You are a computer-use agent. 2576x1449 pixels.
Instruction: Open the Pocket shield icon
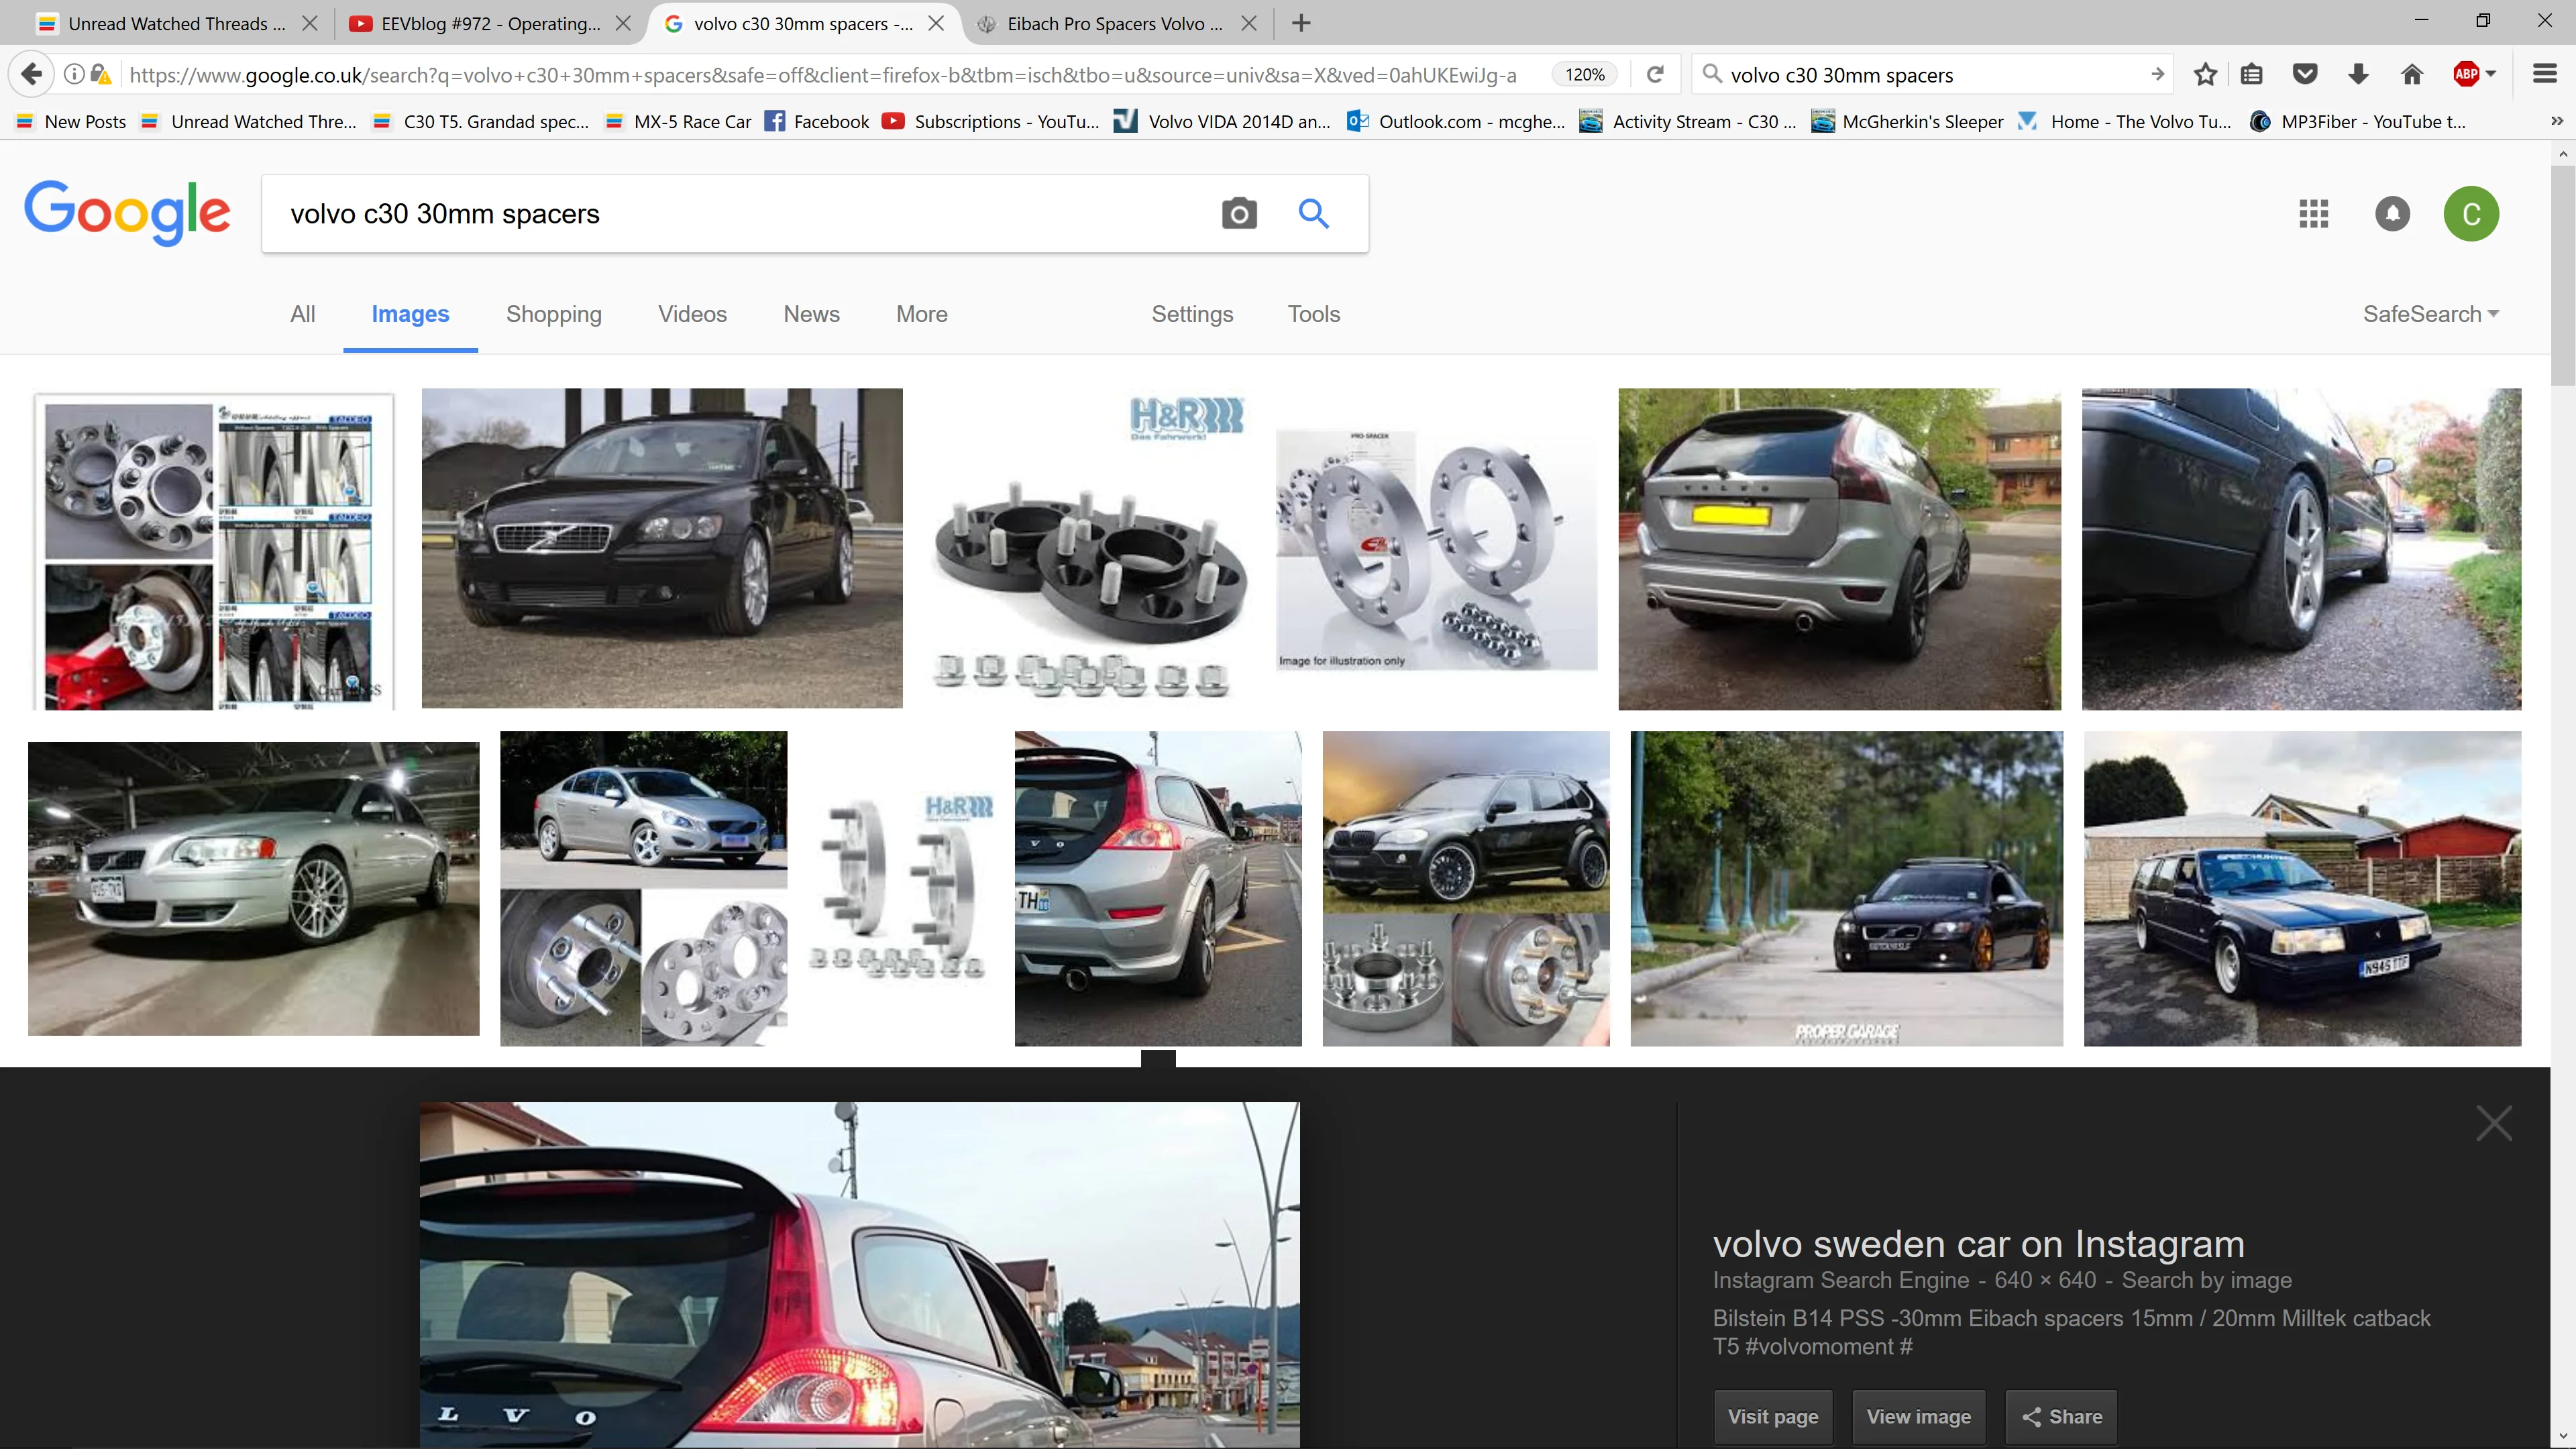click(x=2305, y=74)
